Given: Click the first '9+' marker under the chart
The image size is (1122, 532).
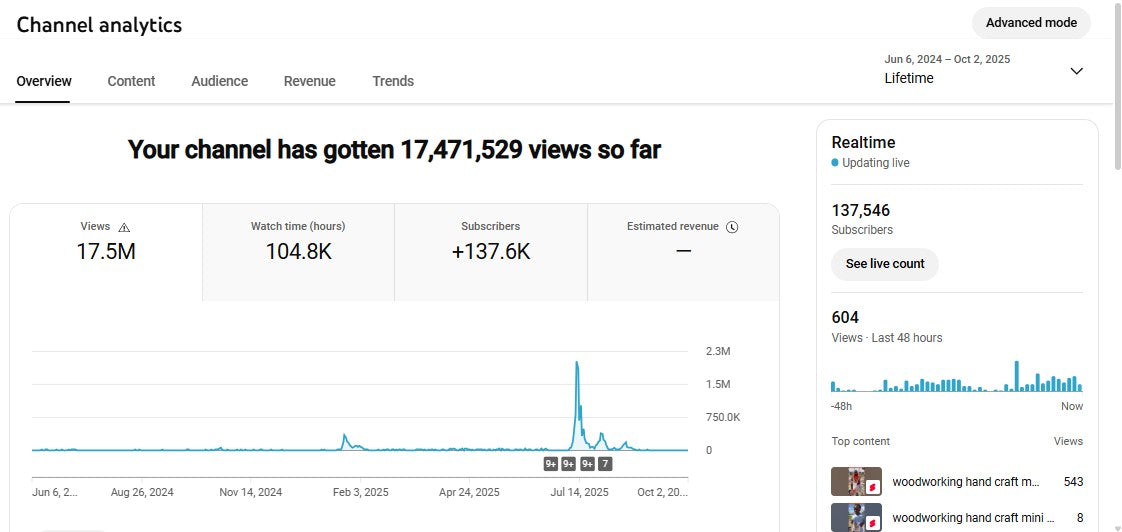Looking at the screenshot, I should [551, 464].
